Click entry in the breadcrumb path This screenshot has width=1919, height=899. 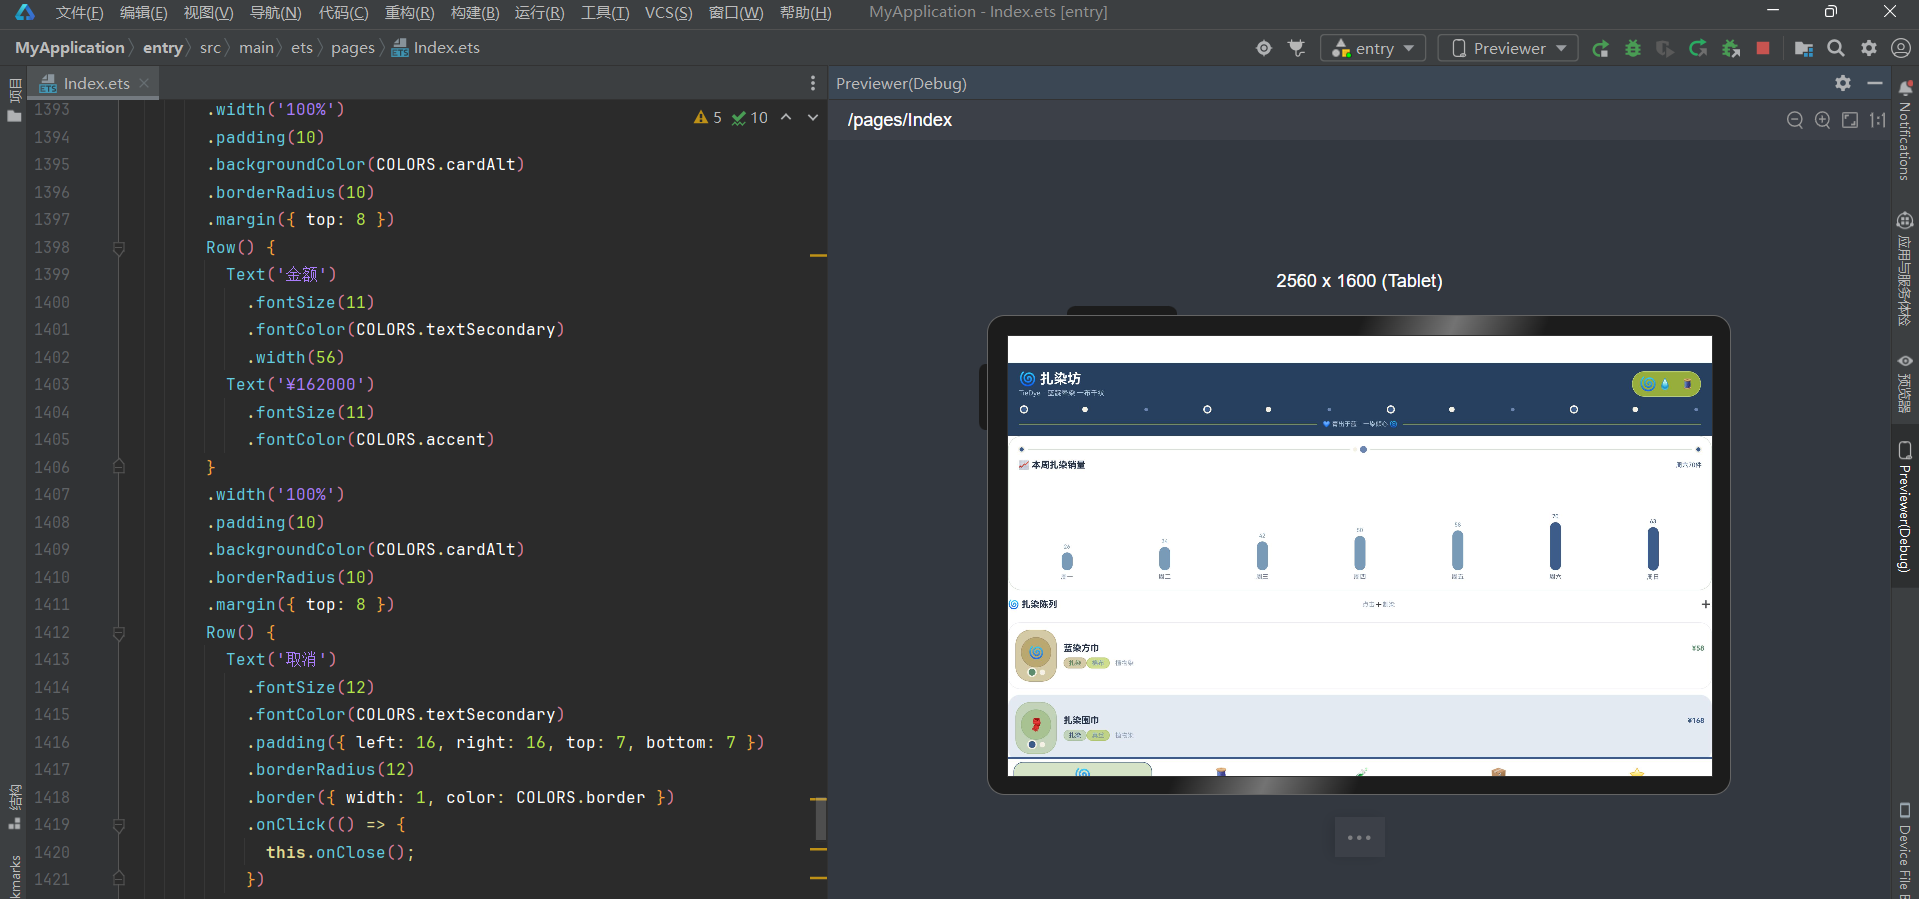162,48
